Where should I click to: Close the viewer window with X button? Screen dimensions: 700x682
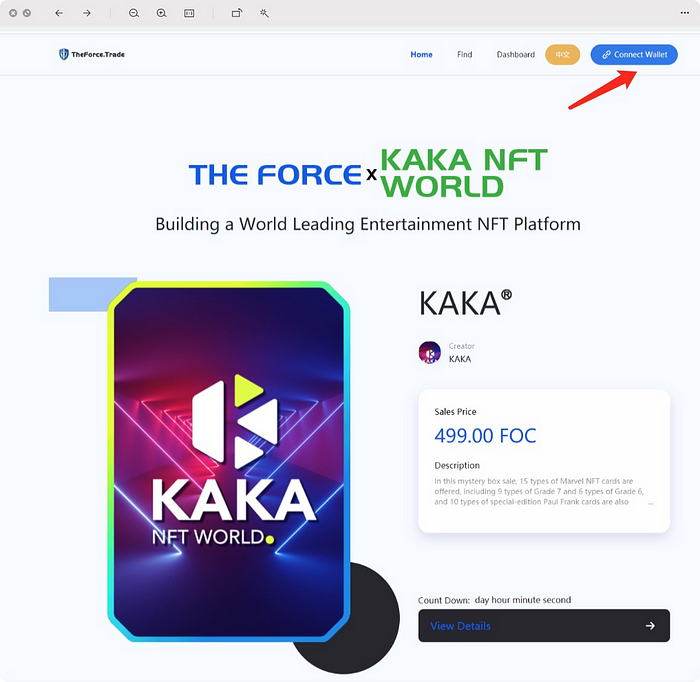13,13
